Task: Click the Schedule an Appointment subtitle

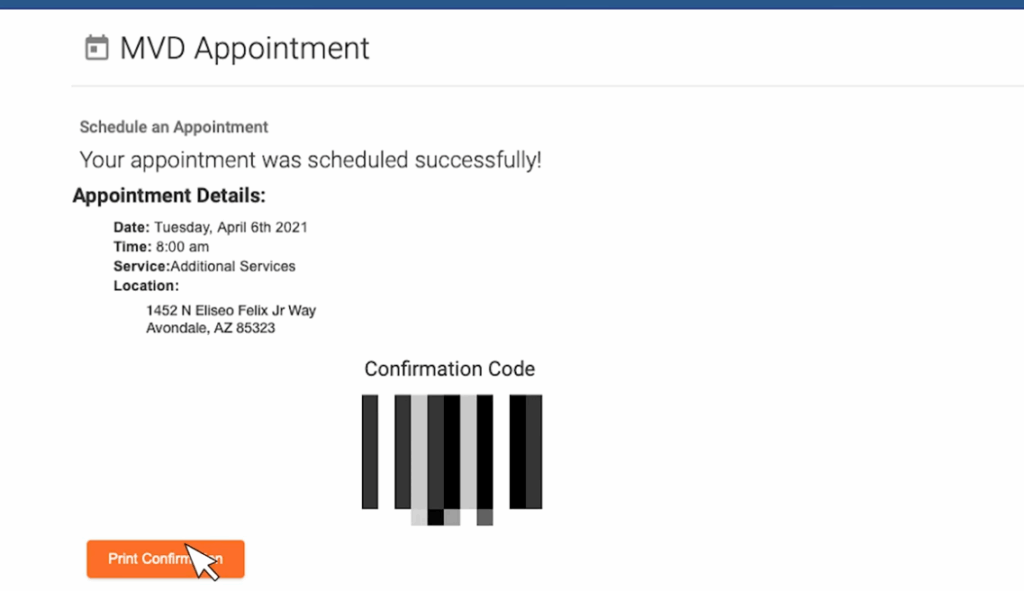Action: pos(174,127)
